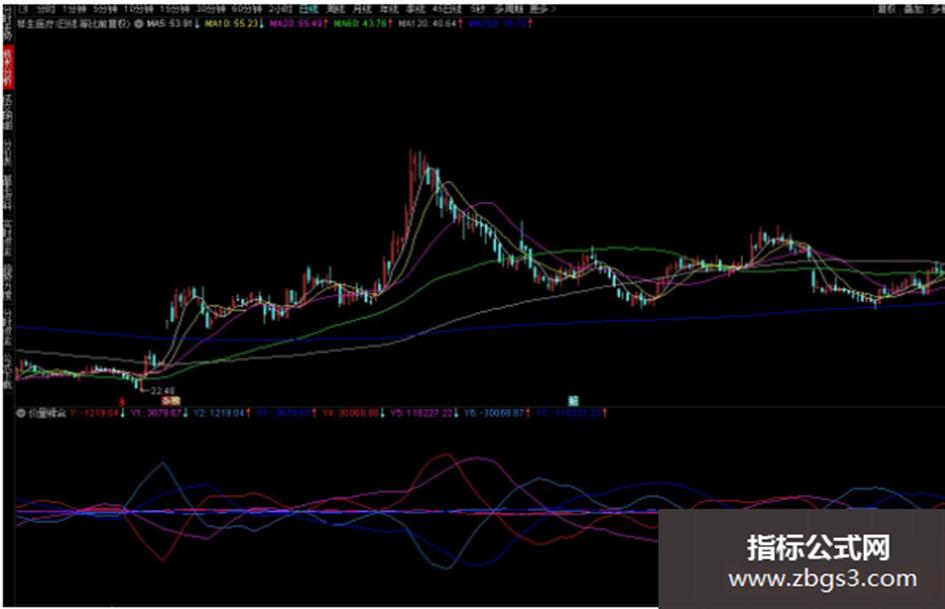Switch to the 45日线 period tab

447,10
